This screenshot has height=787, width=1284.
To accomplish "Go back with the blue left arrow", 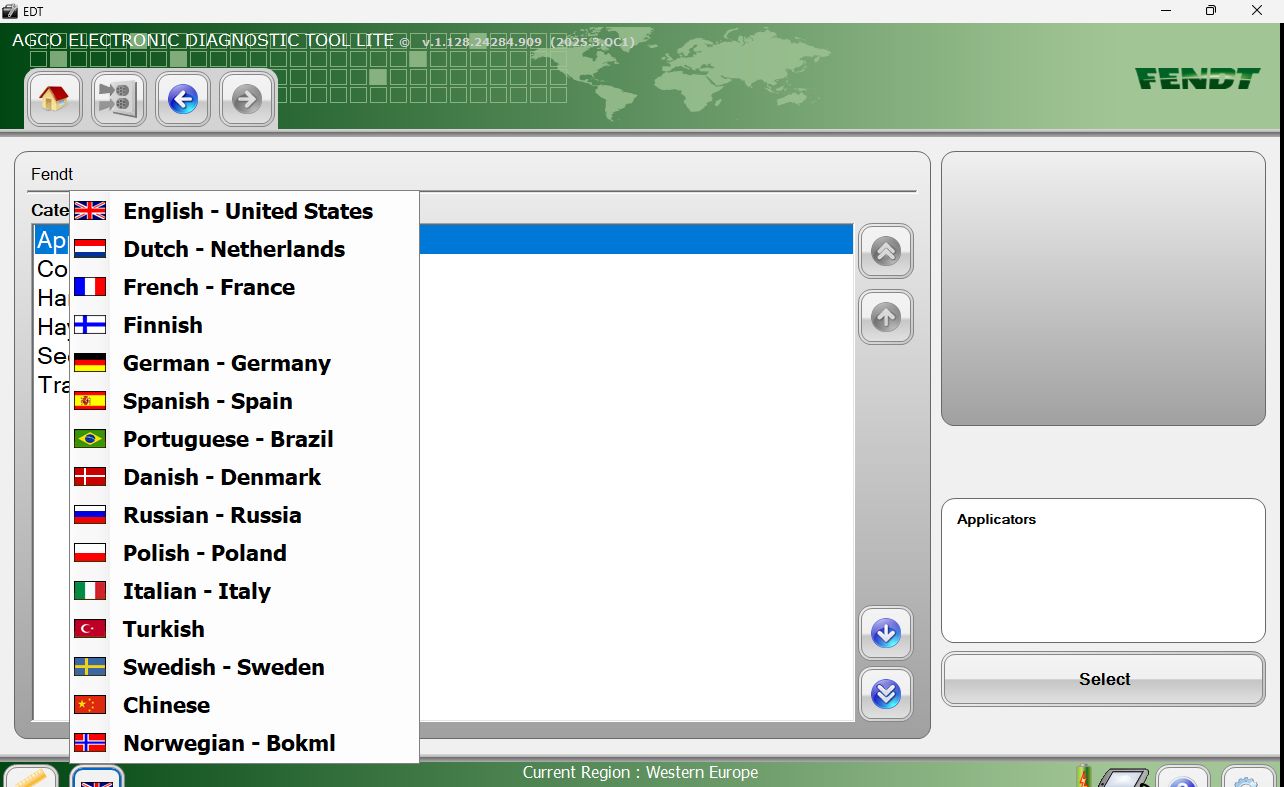I will [x=182, y=99].
